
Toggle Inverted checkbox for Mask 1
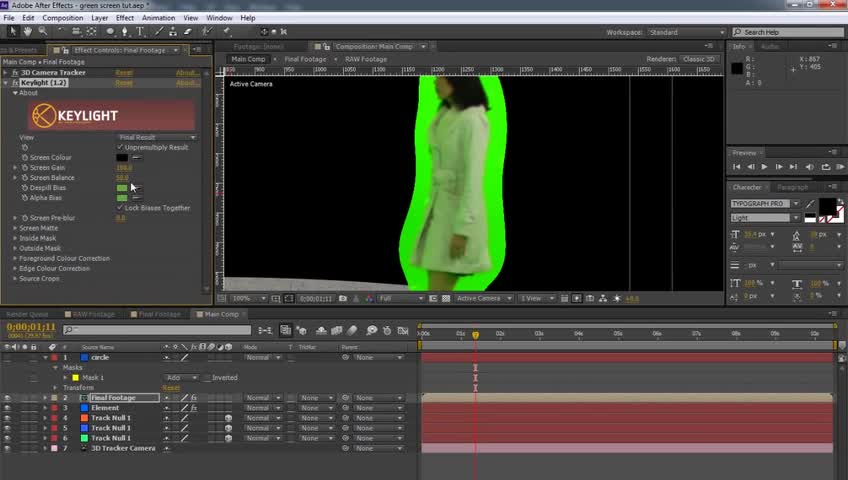point(207,377)
